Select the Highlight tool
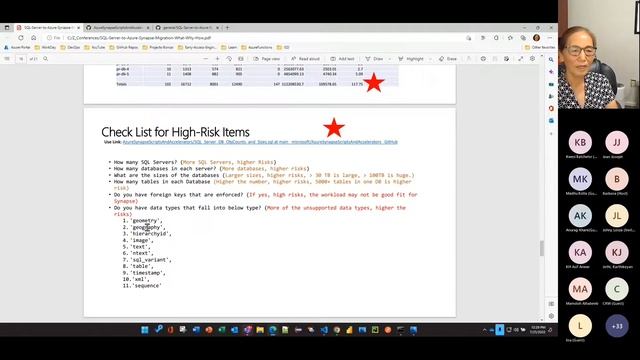 tap(411, 59)
